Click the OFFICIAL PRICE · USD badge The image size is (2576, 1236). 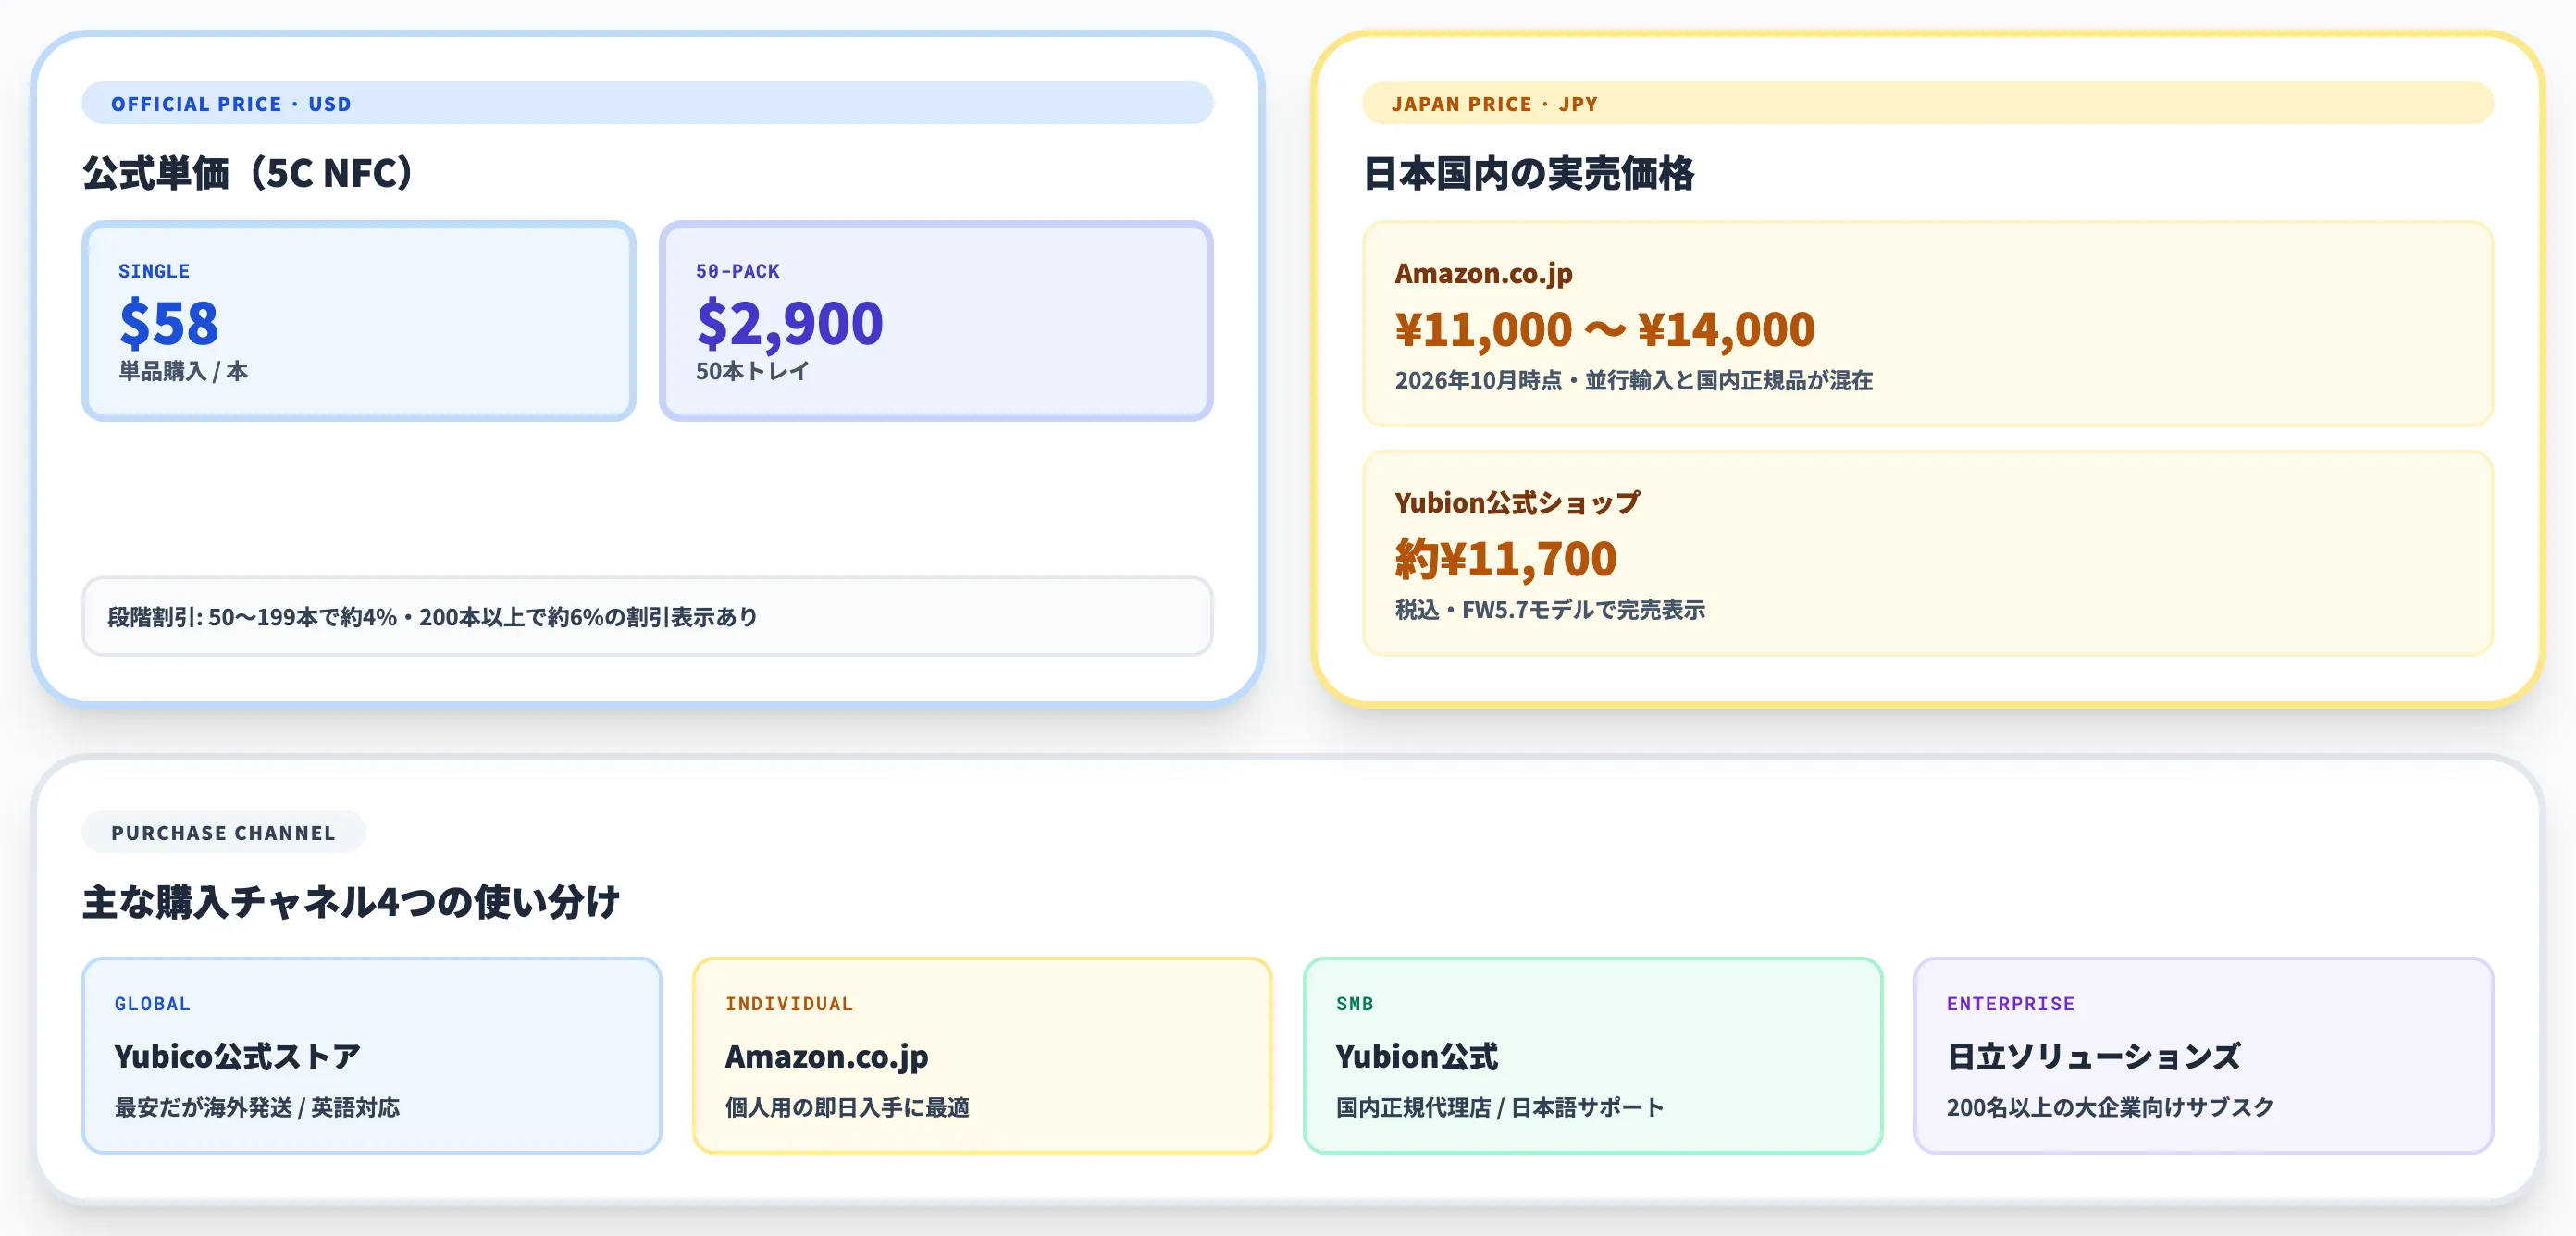(x=647, y=103)
